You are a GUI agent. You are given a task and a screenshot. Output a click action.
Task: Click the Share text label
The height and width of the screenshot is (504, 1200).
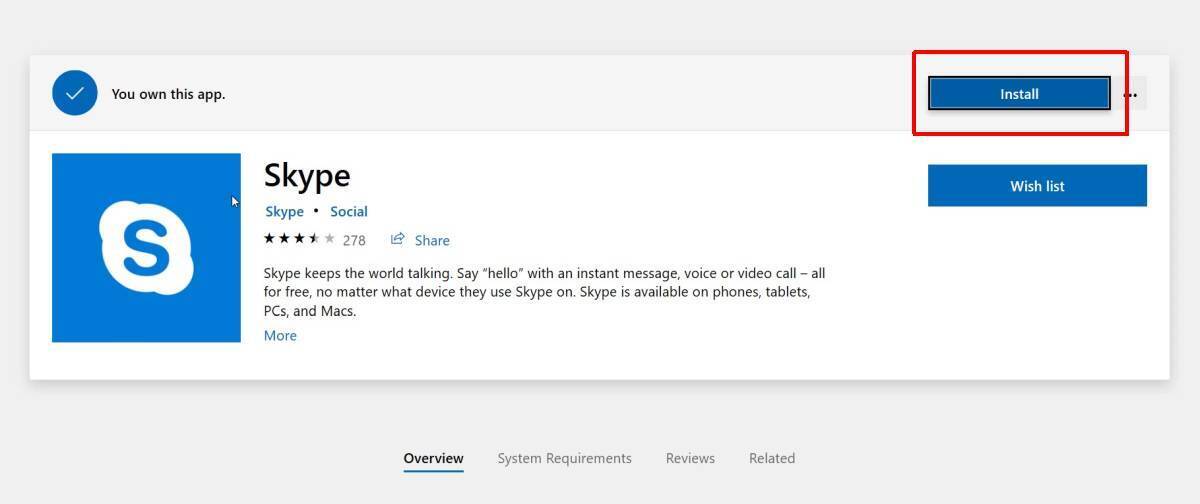click(x=432, y=240)
